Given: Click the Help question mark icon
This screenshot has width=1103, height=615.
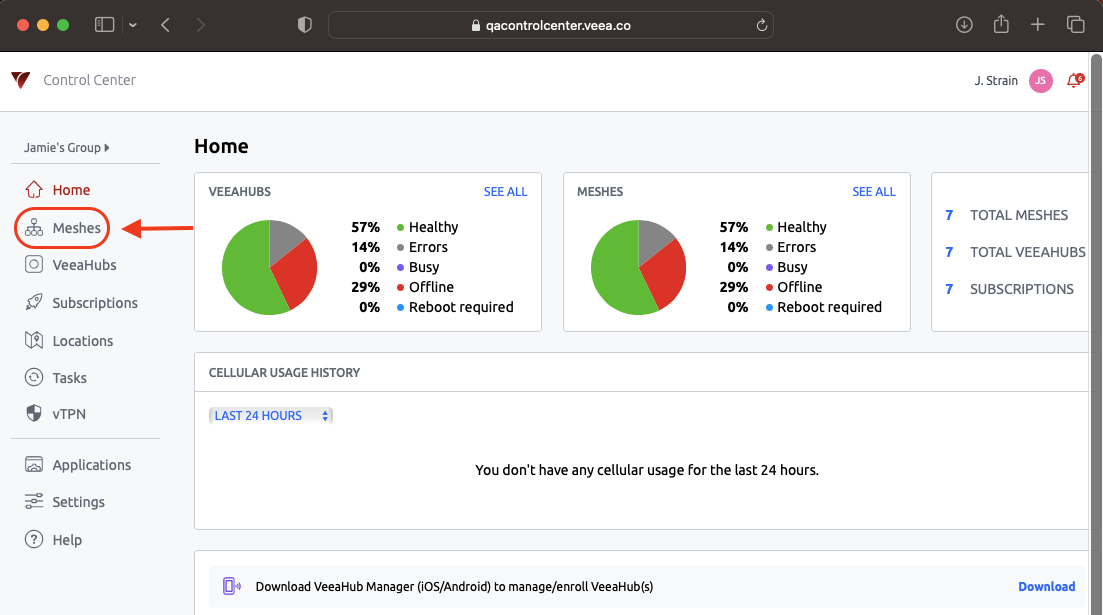Looking at the screenshot, I should (34, 539).
